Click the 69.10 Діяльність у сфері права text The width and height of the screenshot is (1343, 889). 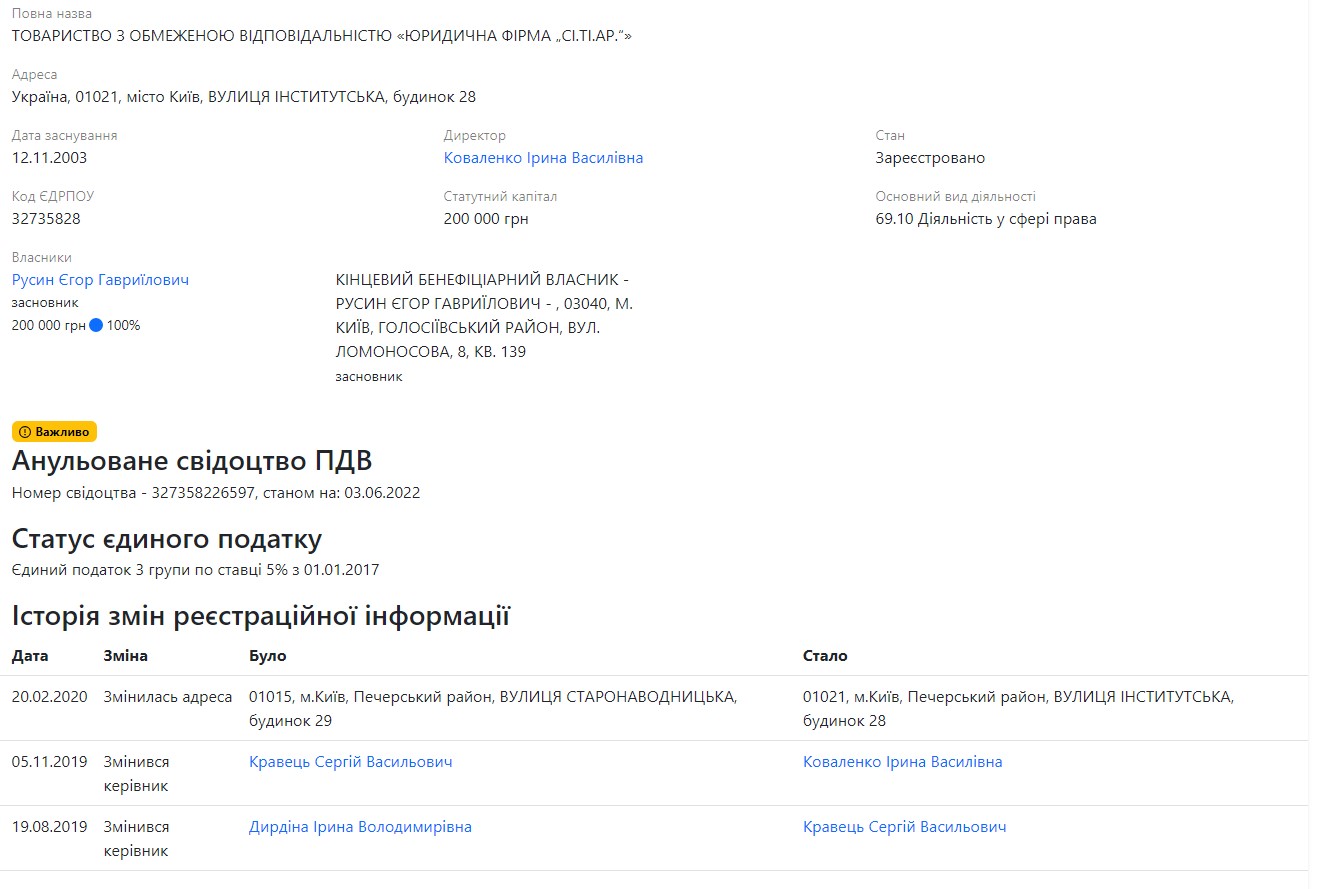[x=985, y=219]
